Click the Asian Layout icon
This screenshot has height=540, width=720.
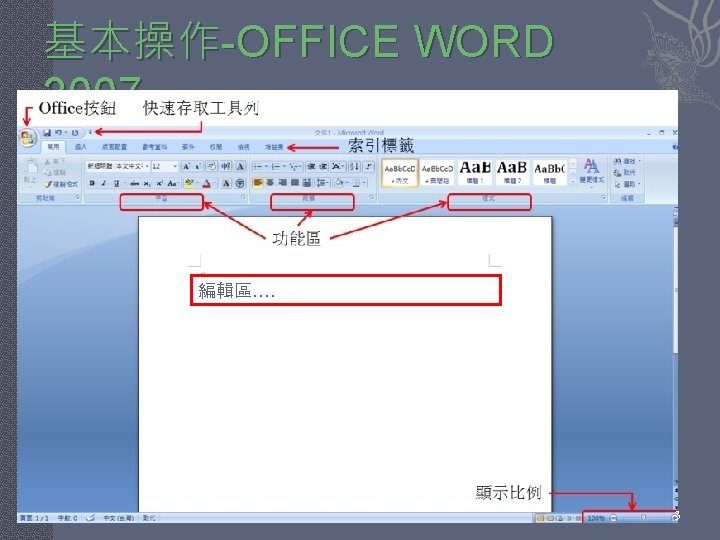pos(337,166)
